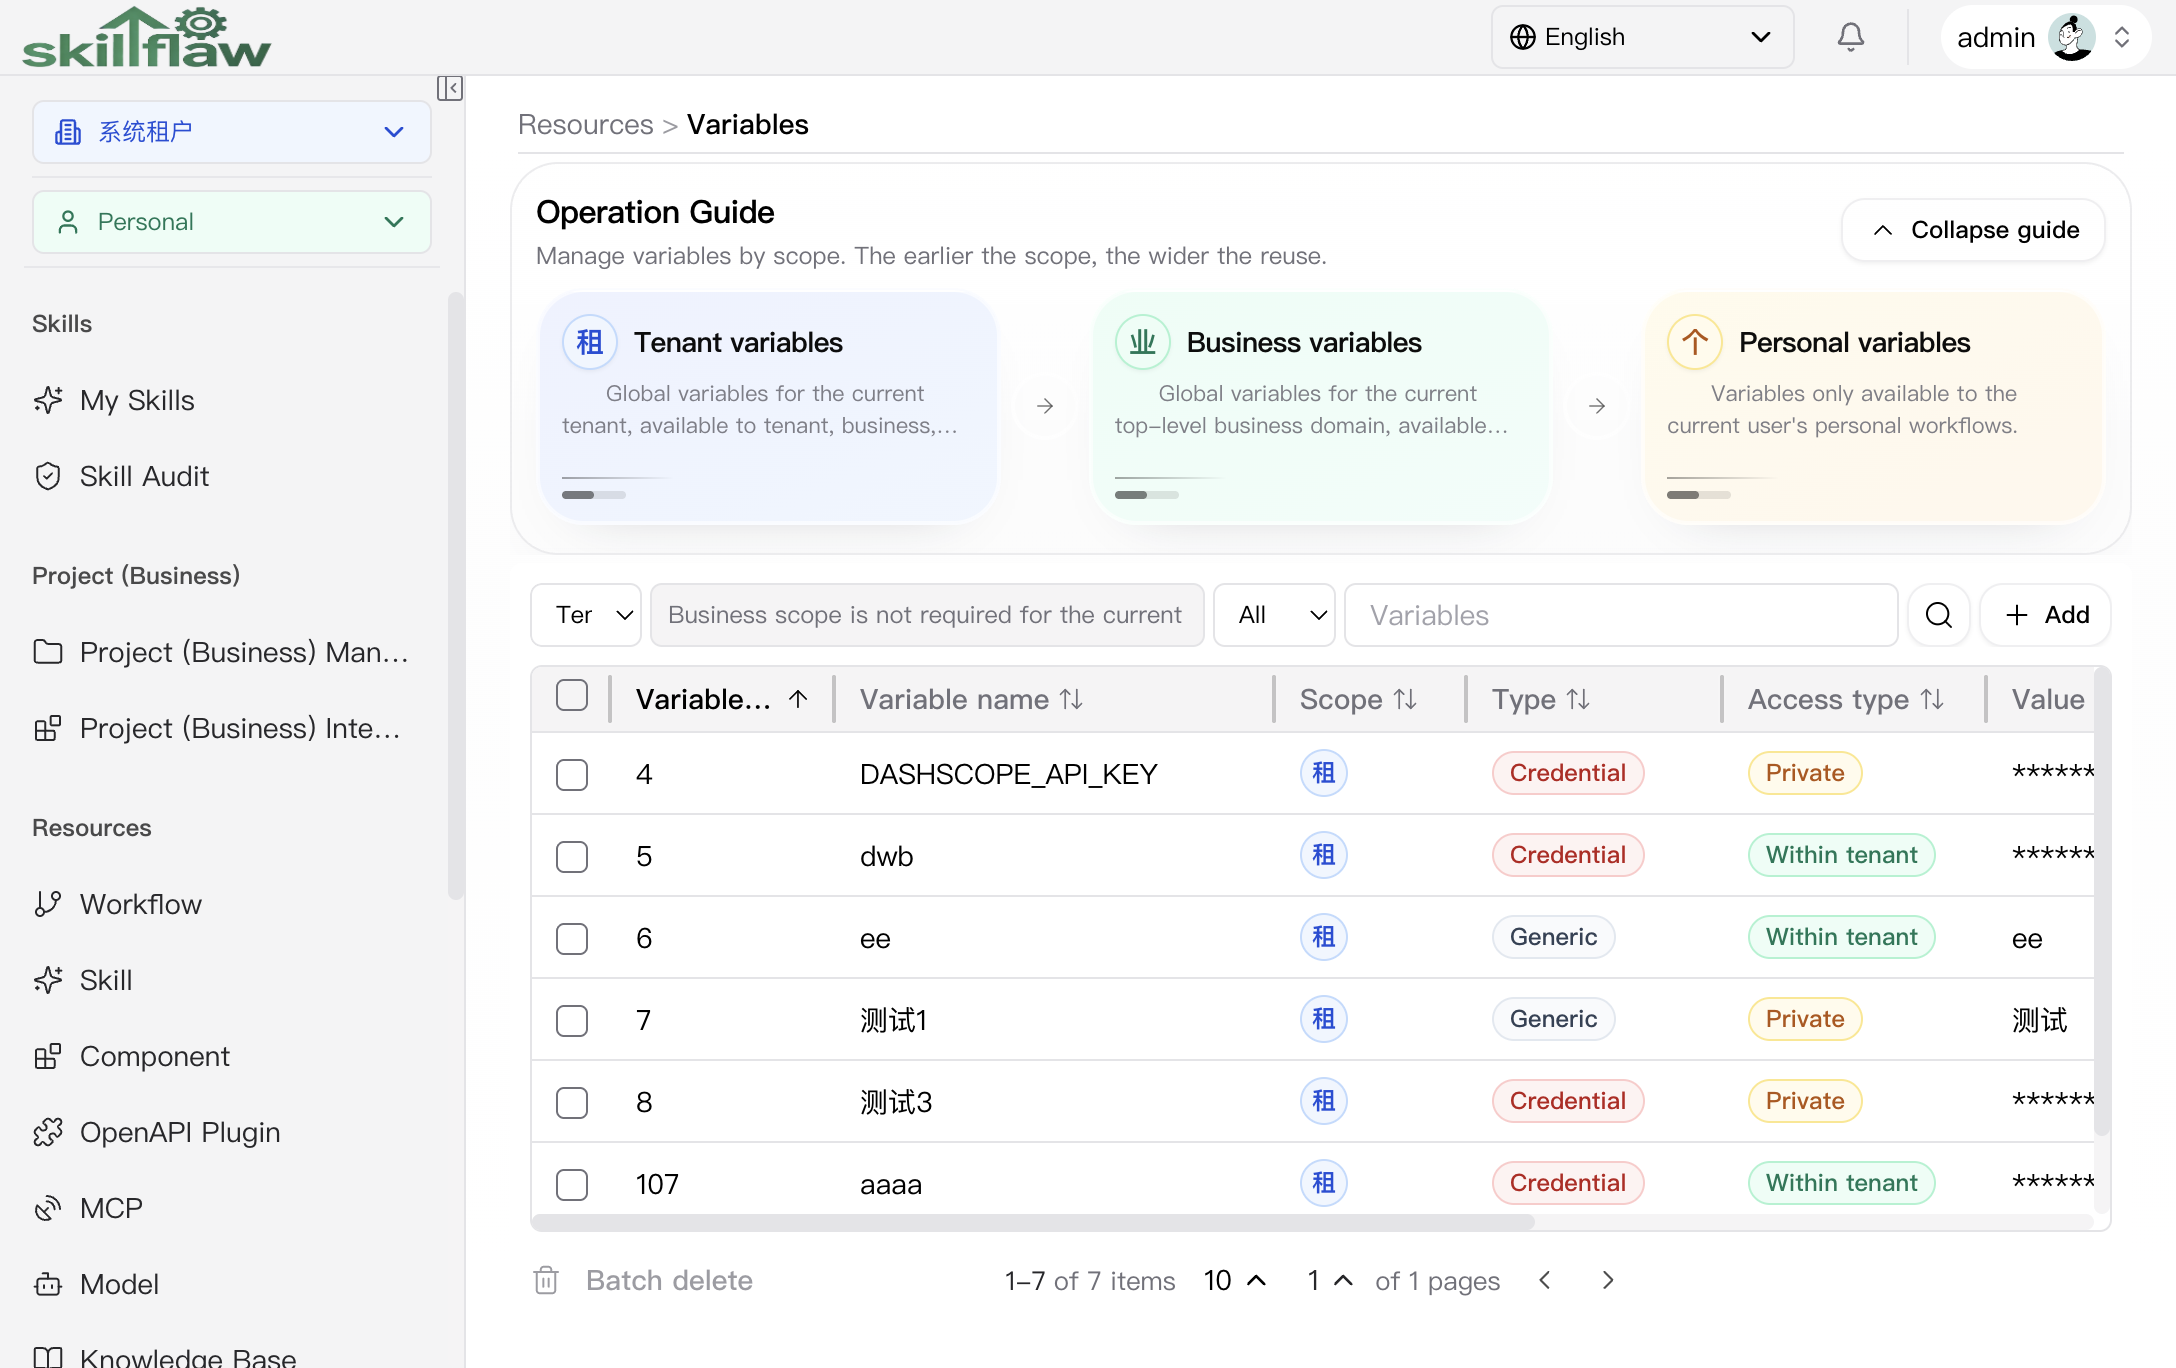Go to the next page arrow

pyautogui.click(x=1608, y=1280)
